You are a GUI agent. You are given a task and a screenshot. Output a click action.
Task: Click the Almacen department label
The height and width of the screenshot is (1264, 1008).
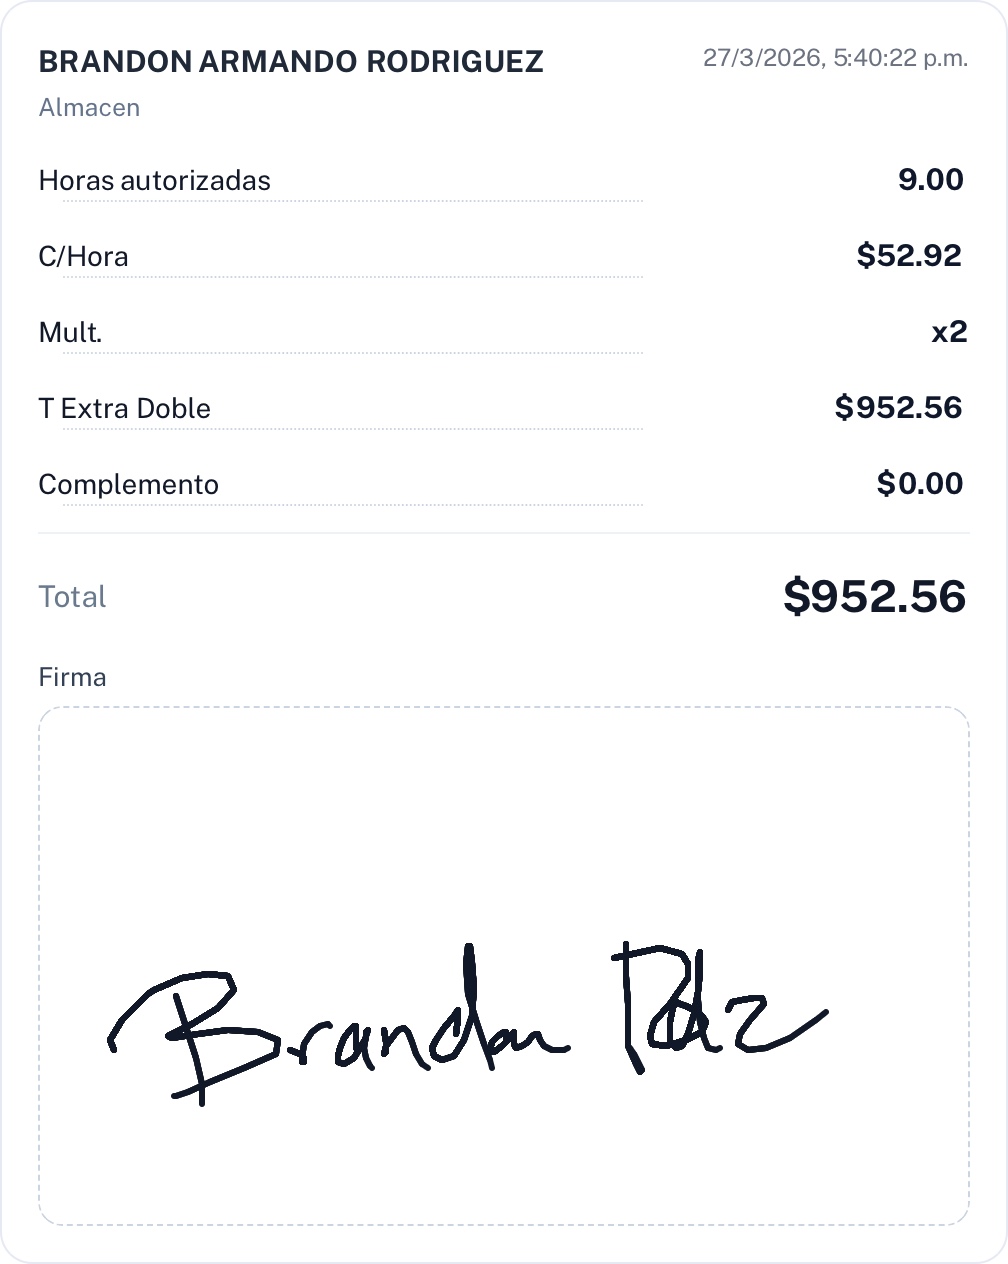(x=89, y=108)
